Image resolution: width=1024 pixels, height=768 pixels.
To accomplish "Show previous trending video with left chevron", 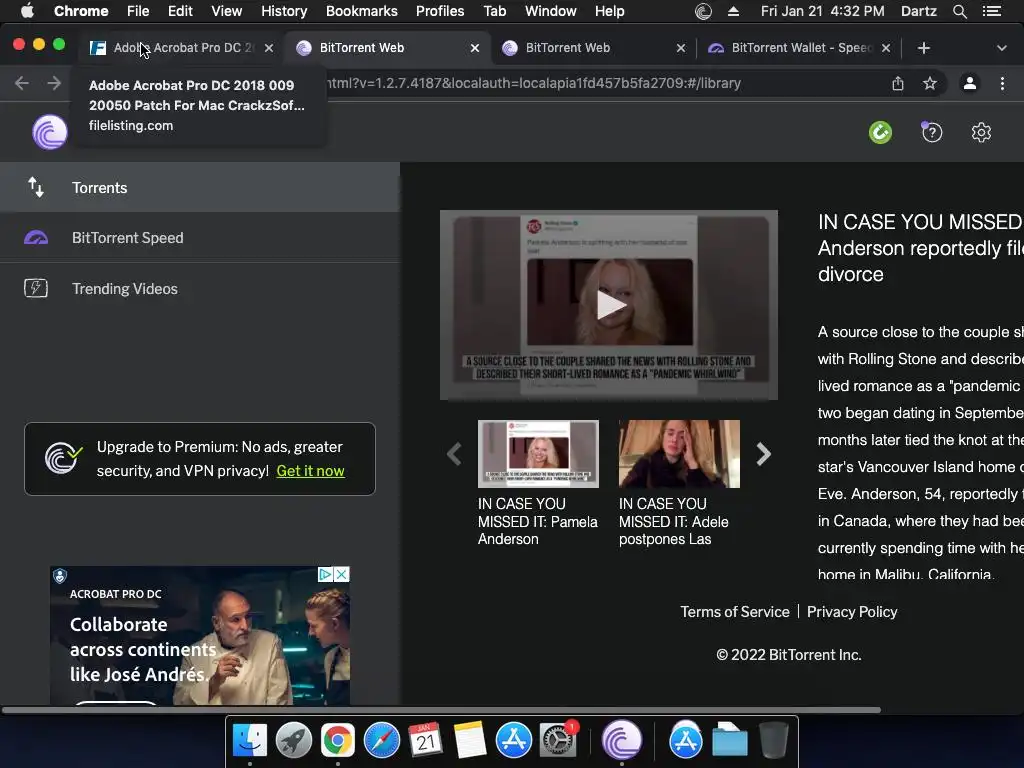I will pyautogui.click(x=455, y=454).
